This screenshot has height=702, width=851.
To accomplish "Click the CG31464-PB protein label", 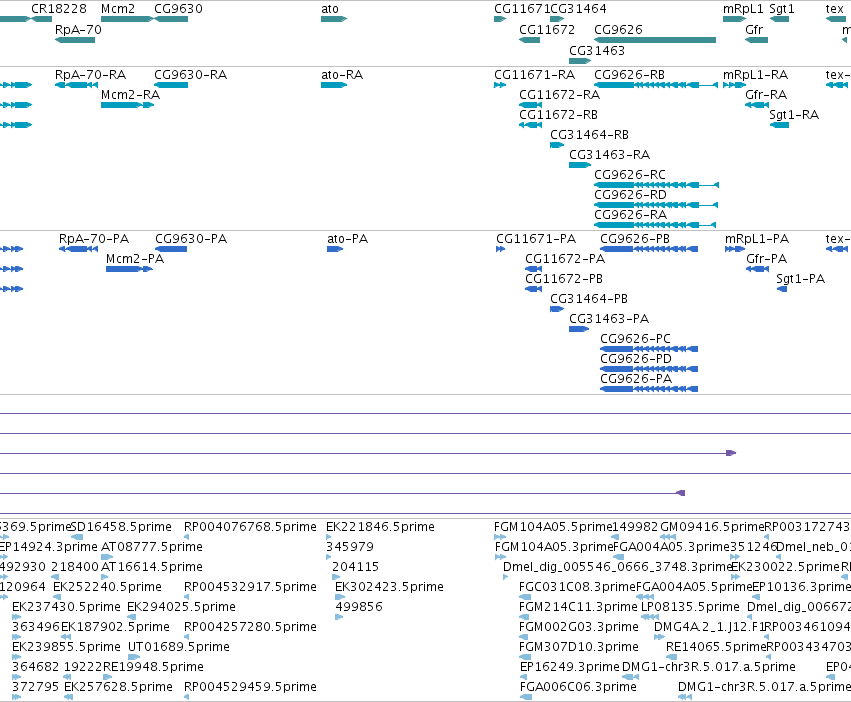I will [x=589, y=299].
